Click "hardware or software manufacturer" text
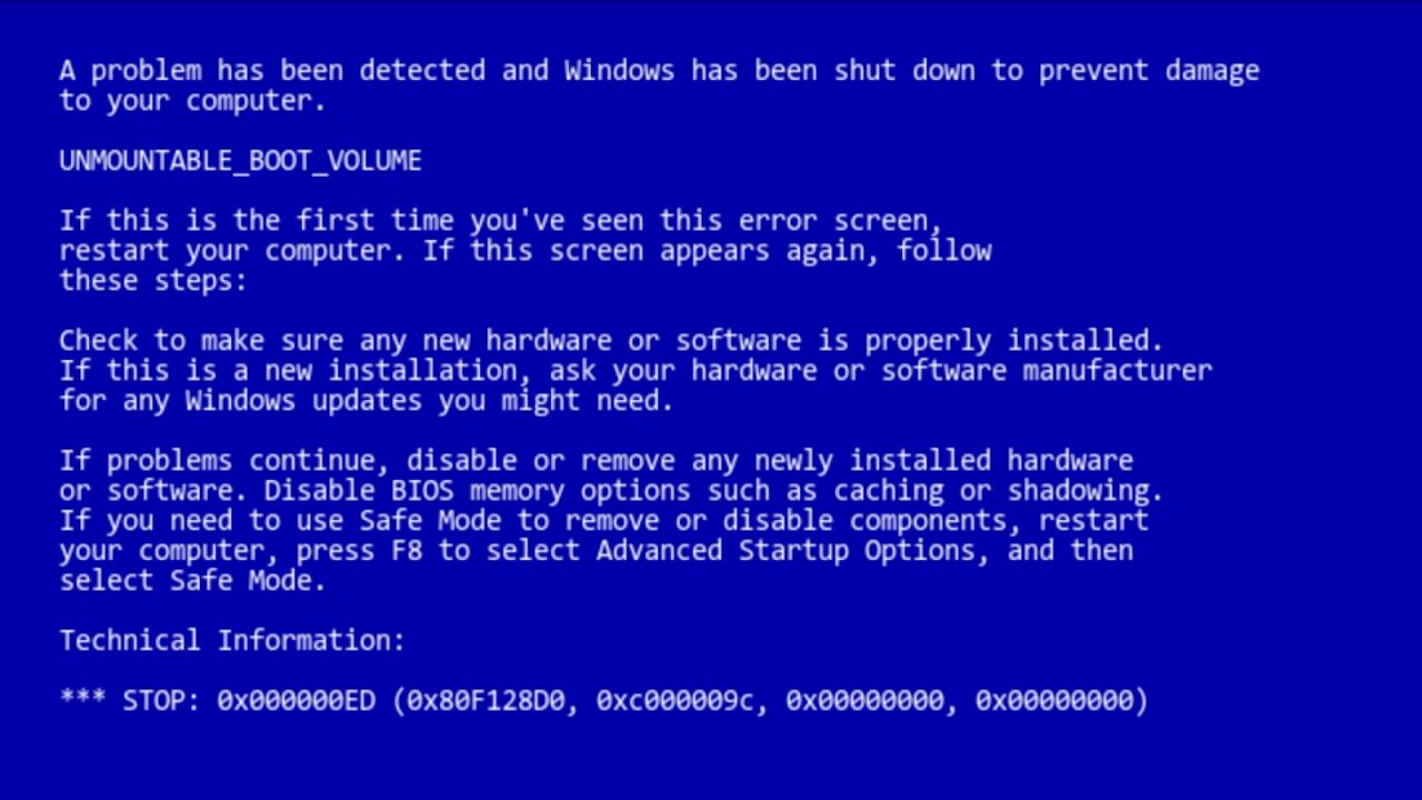Viewport: 1422px width, 800px height. tap(951, 370)
